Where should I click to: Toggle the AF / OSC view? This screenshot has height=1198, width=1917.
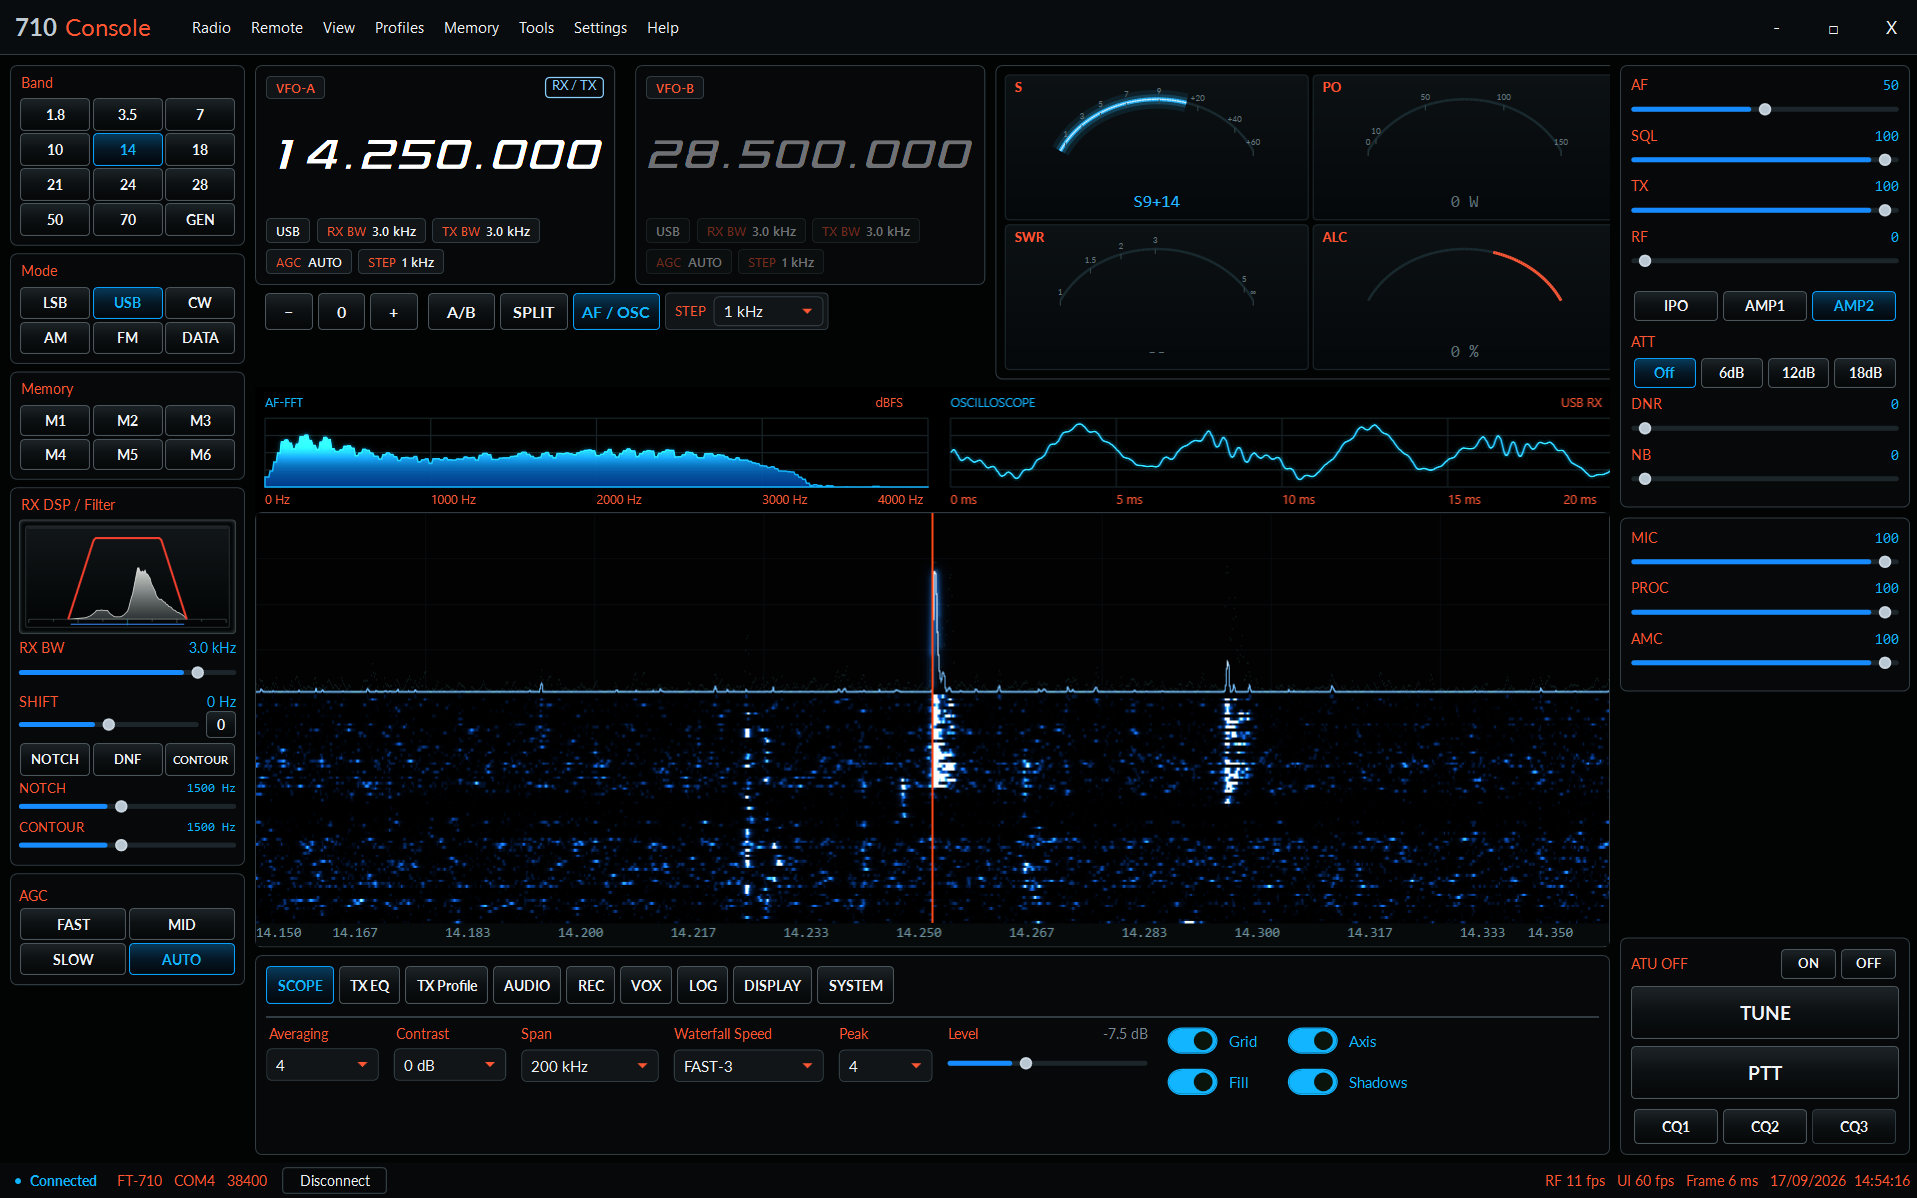(616, 312)
